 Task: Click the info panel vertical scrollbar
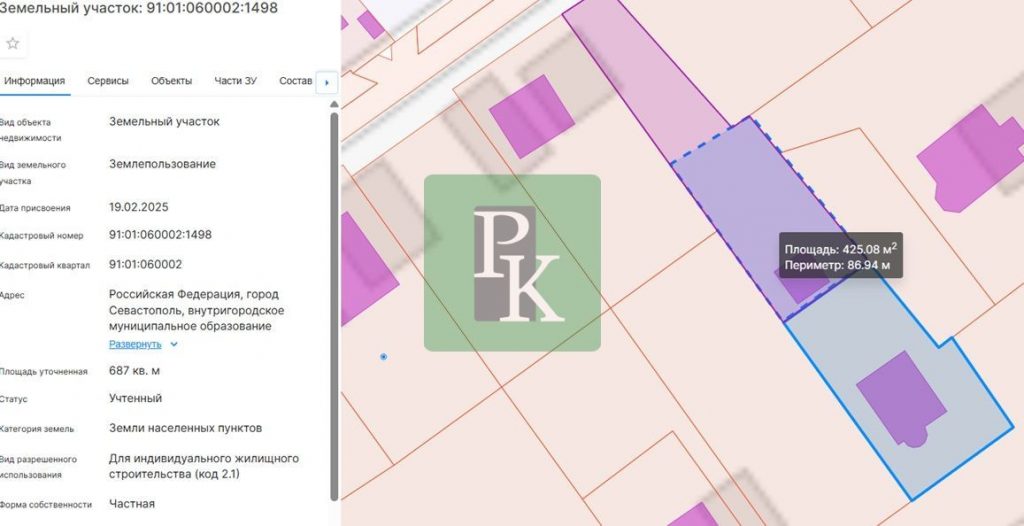coord(334,300)
